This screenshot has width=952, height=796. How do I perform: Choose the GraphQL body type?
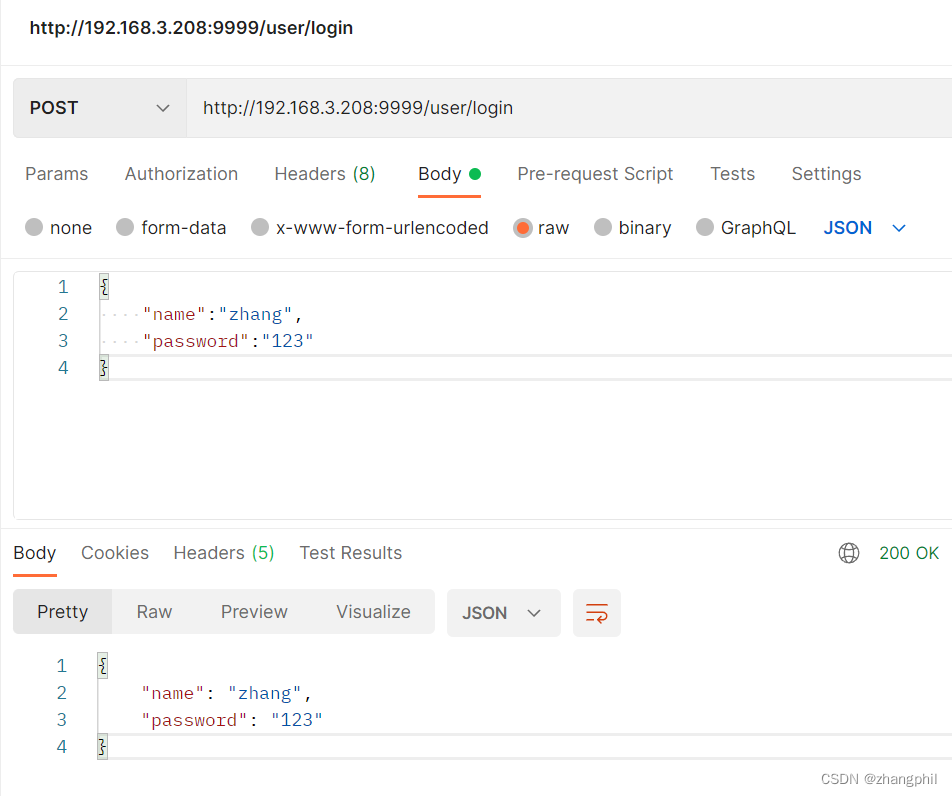[x=708, y=228]
